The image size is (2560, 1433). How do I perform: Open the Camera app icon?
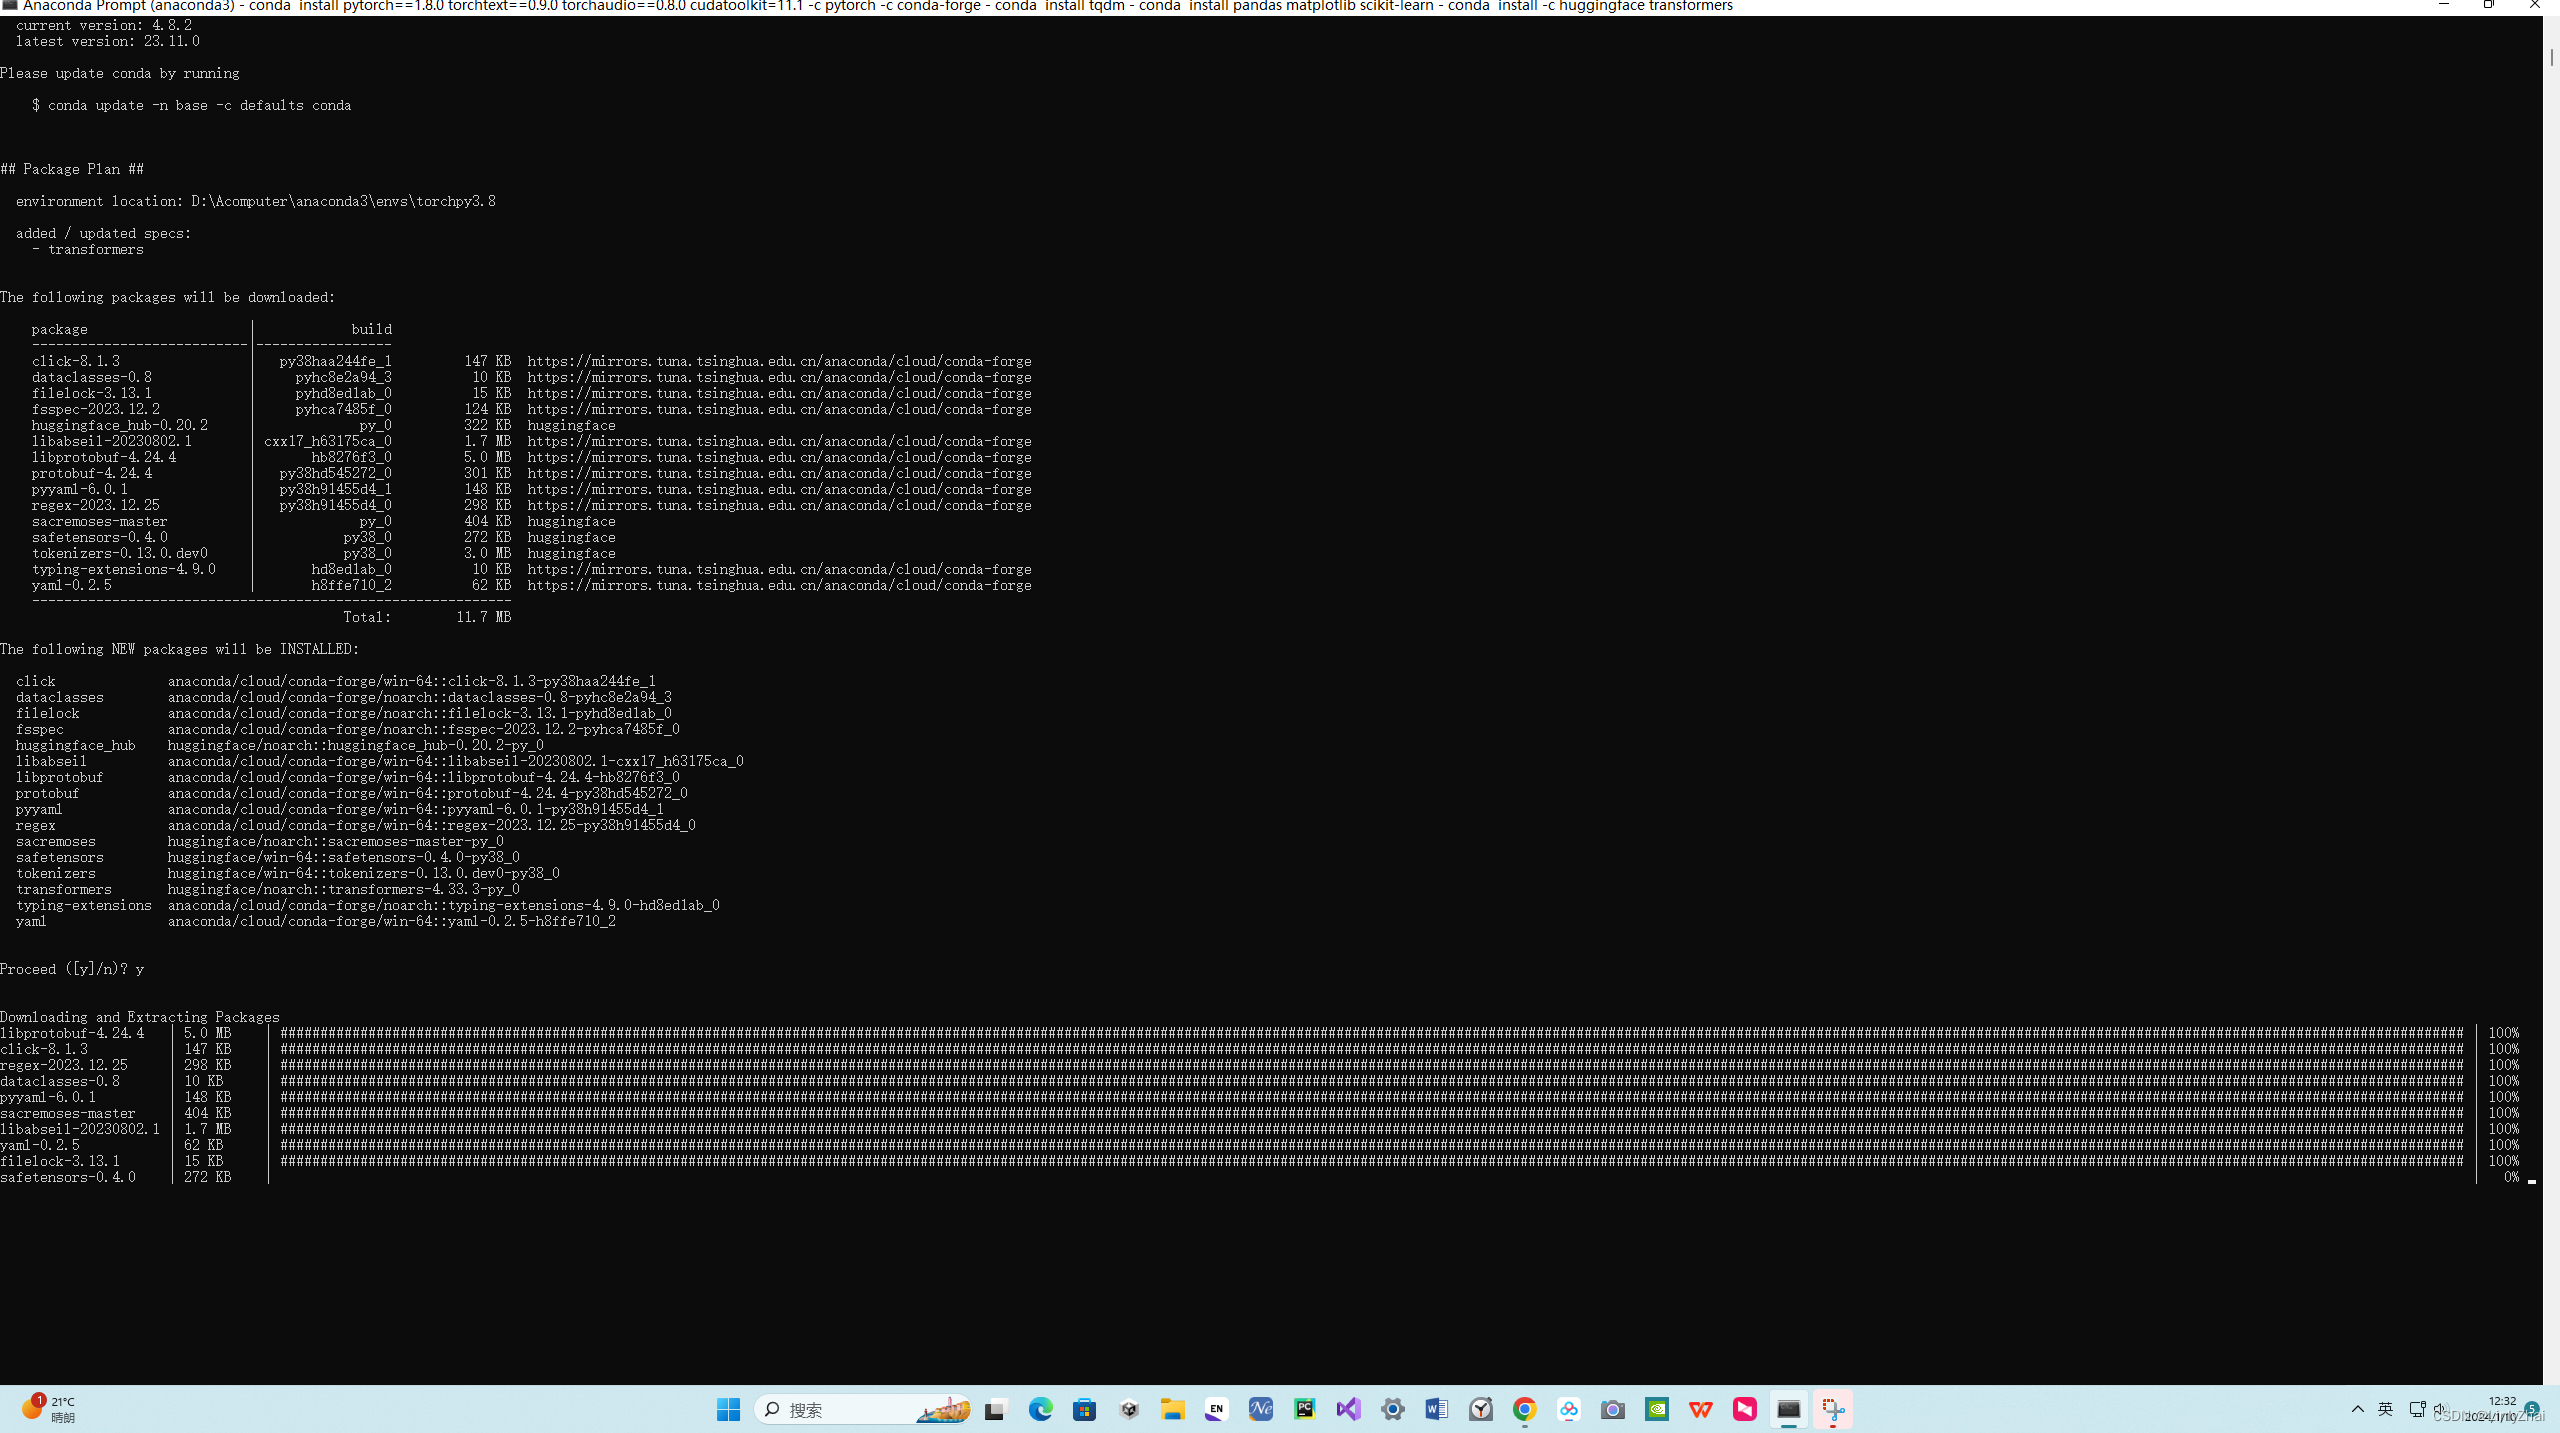[1612, 1409]
